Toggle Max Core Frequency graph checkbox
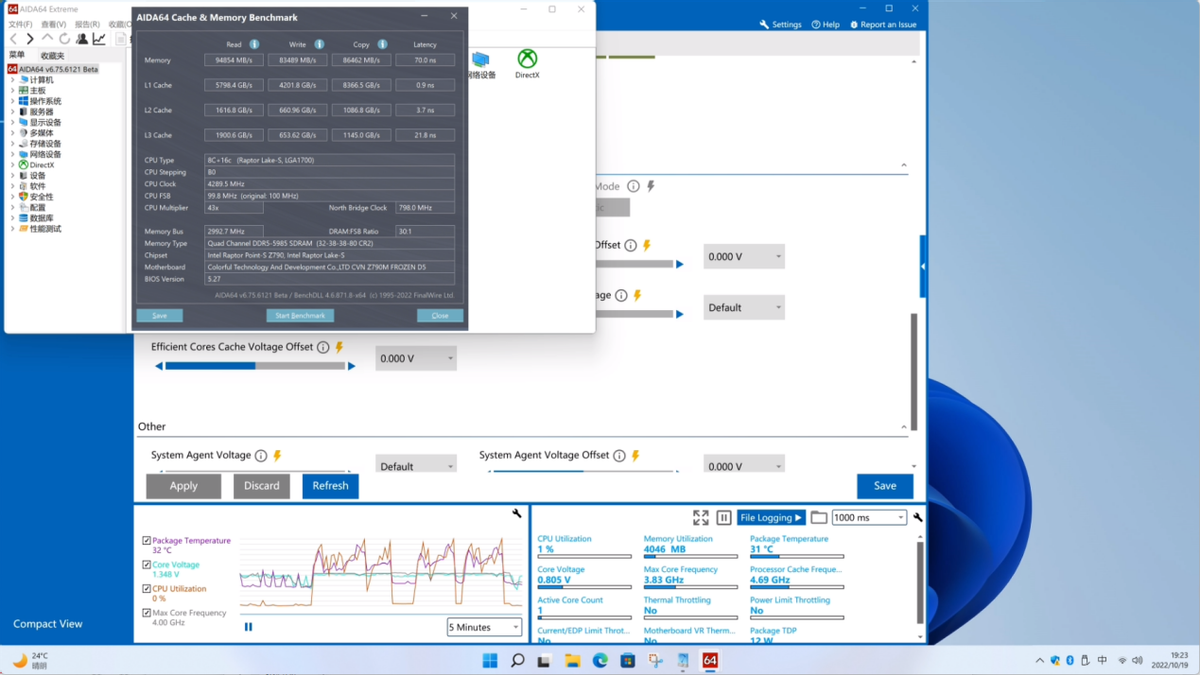This screenshot has width=1200, height=675. coord(146,613)
